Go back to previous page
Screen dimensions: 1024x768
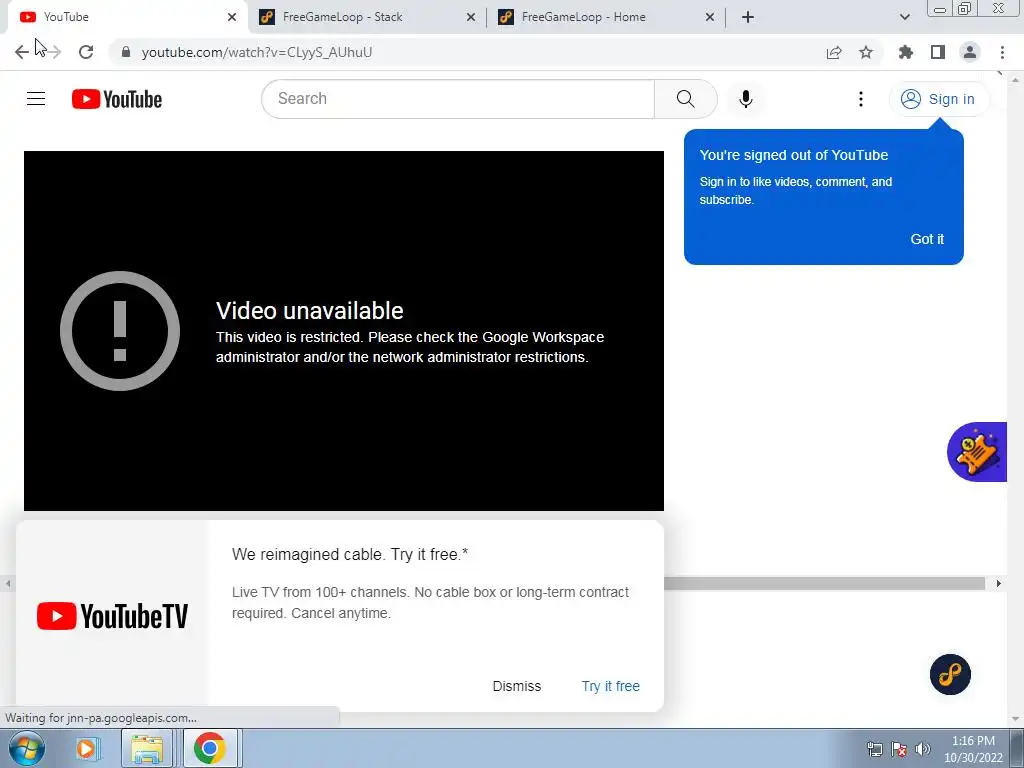coord(22,52)
